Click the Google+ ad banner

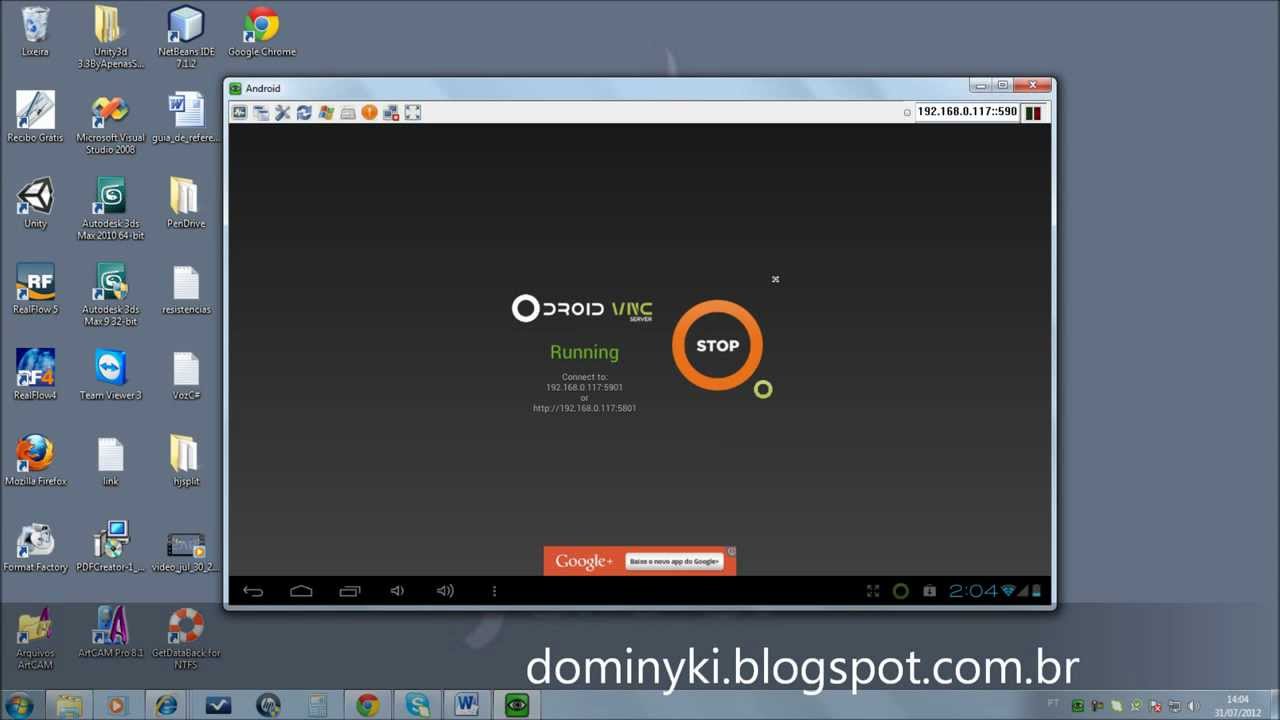640,561
